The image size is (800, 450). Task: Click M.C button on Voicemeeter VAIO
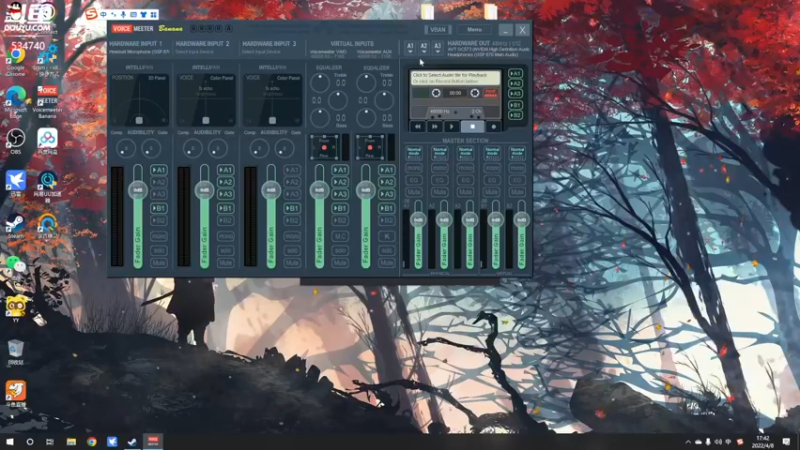(x=340, y=237)
